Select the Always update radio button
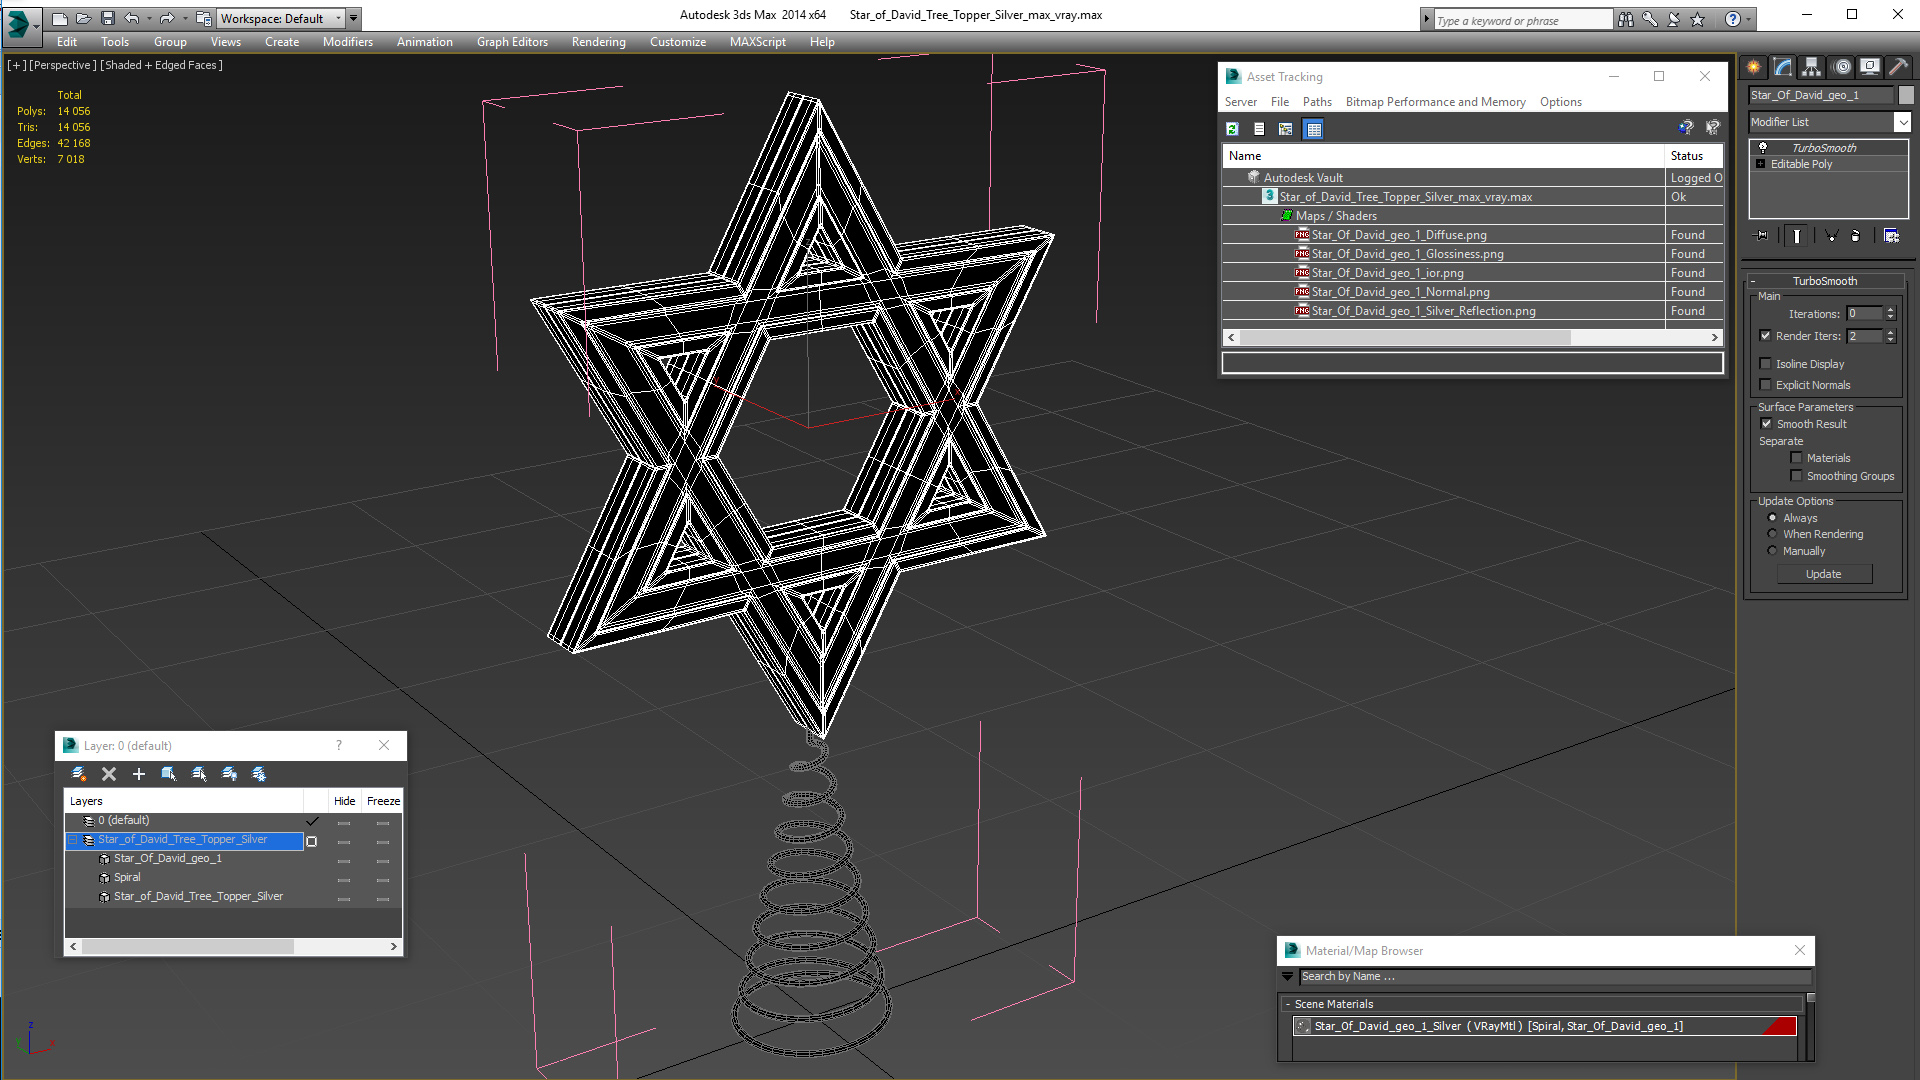The height and width of the screenshot is (1080, 1920). (1772, 518)
